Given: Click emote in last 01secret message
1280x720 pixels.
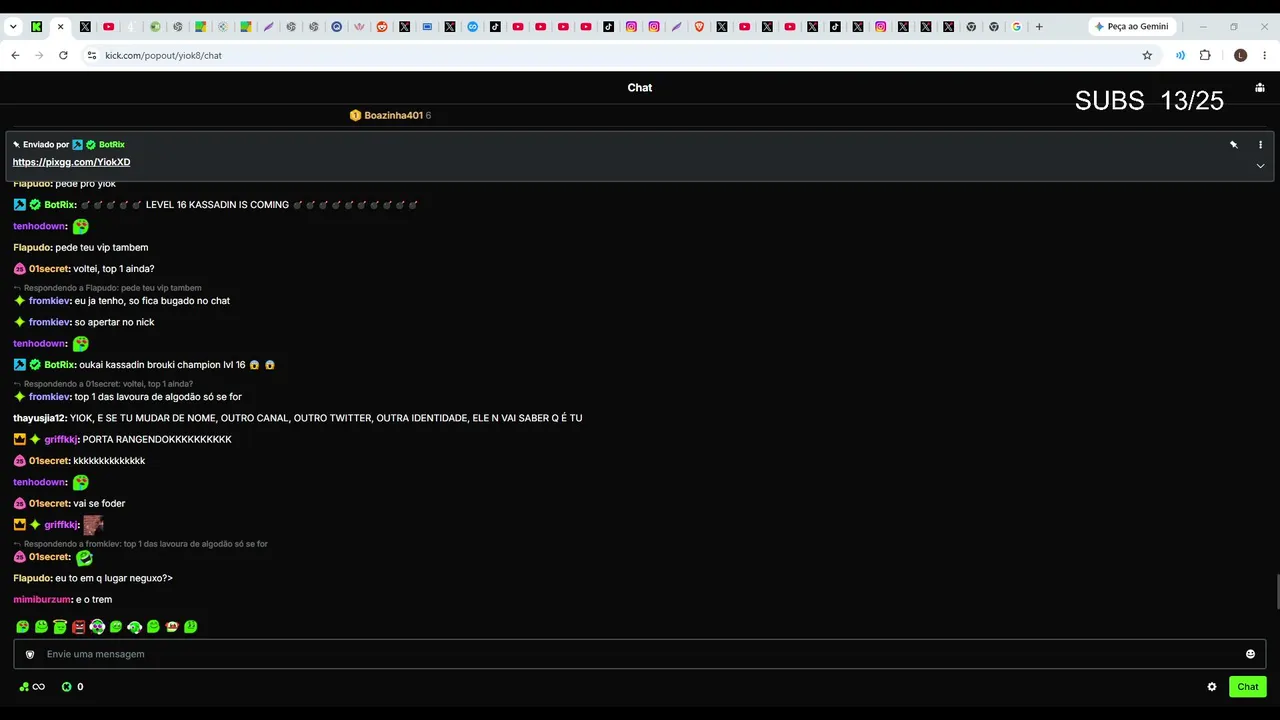Looking at the screenshot, I should pyautogui.click(x=85, y=558).
